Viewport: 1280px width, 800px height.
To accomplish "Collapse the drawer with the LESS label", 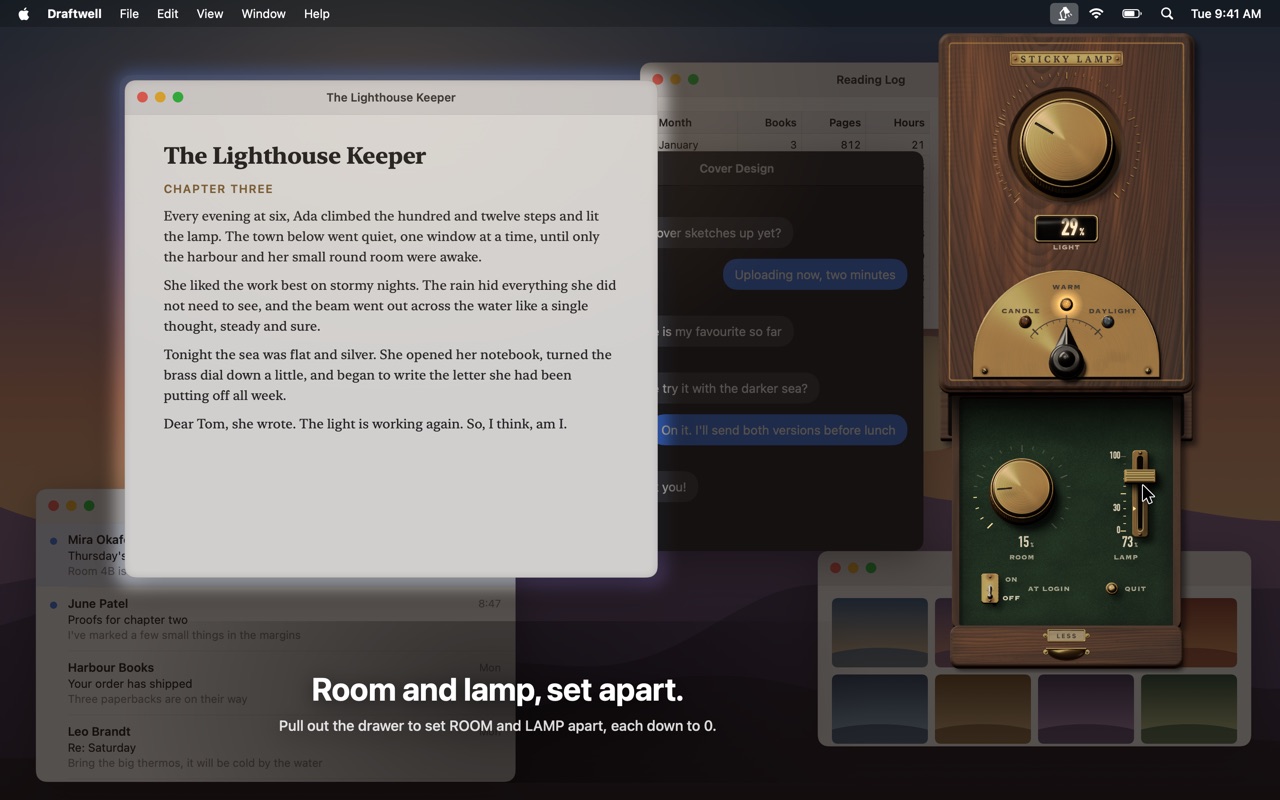I will pos(1066,636).
